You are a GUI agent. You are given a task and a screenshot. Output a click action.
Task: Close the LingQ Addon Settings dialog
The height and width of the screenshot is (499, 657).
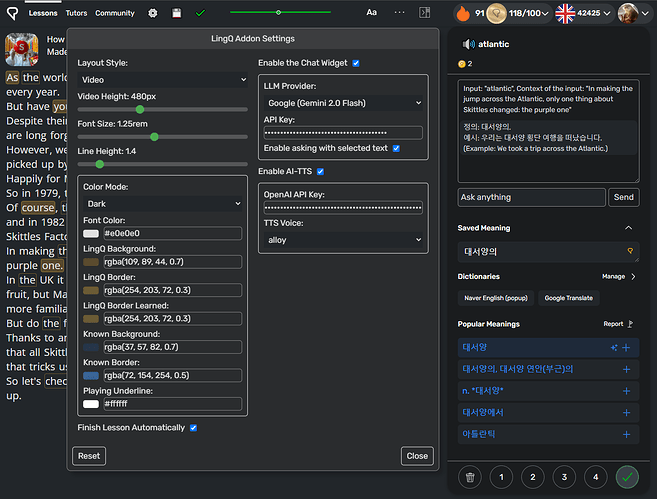tap(417, 456)
